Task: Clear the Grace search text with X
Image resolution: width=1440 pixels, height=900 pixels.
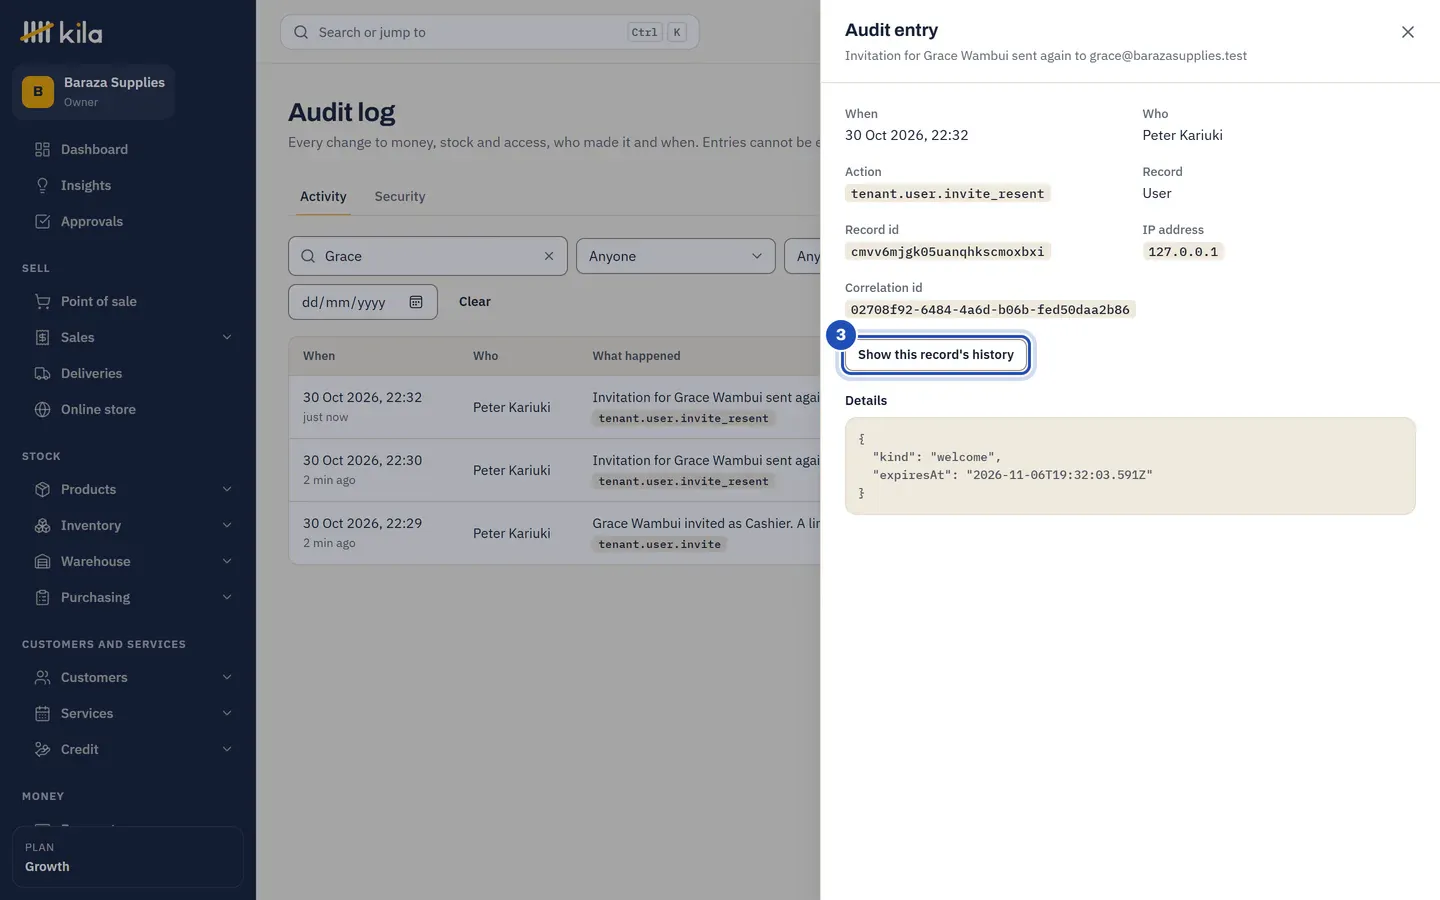Action: (x=549, y=256)
